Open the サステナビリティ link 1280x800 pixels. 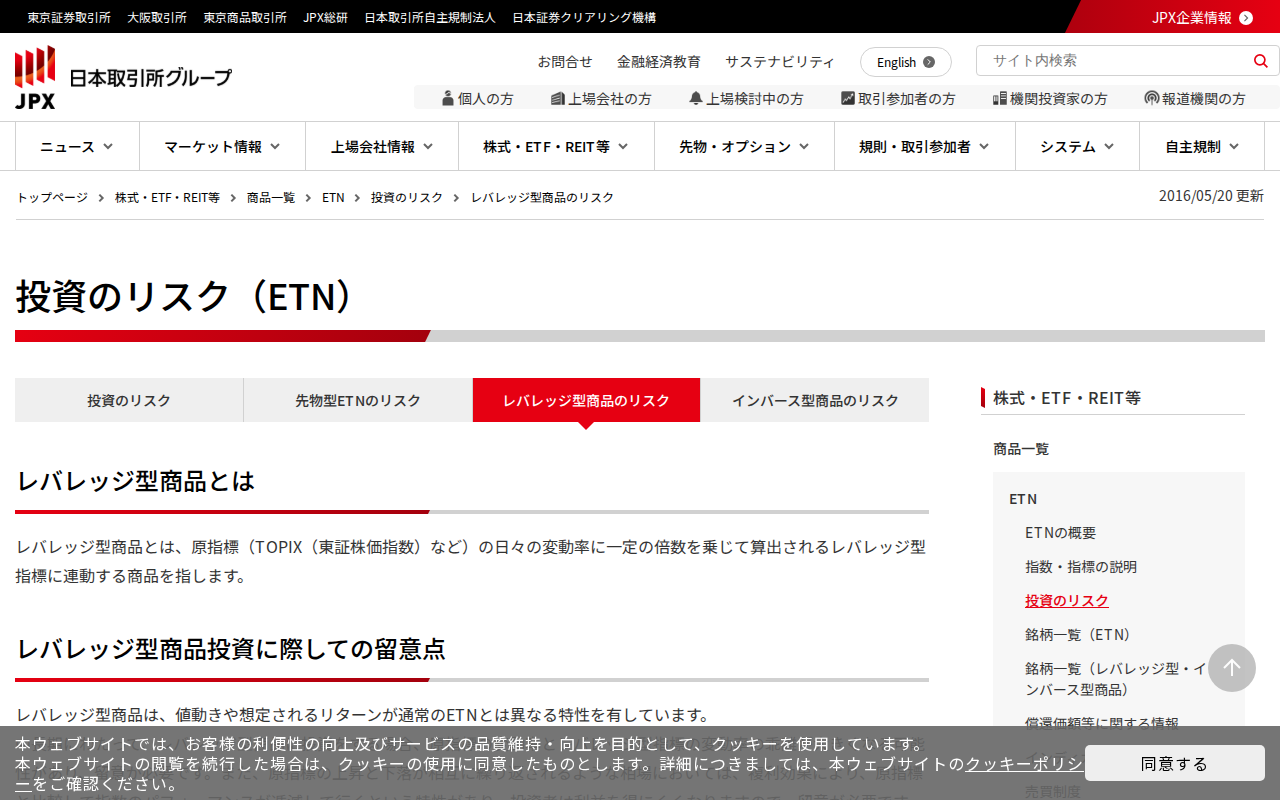tap(780, 62)
